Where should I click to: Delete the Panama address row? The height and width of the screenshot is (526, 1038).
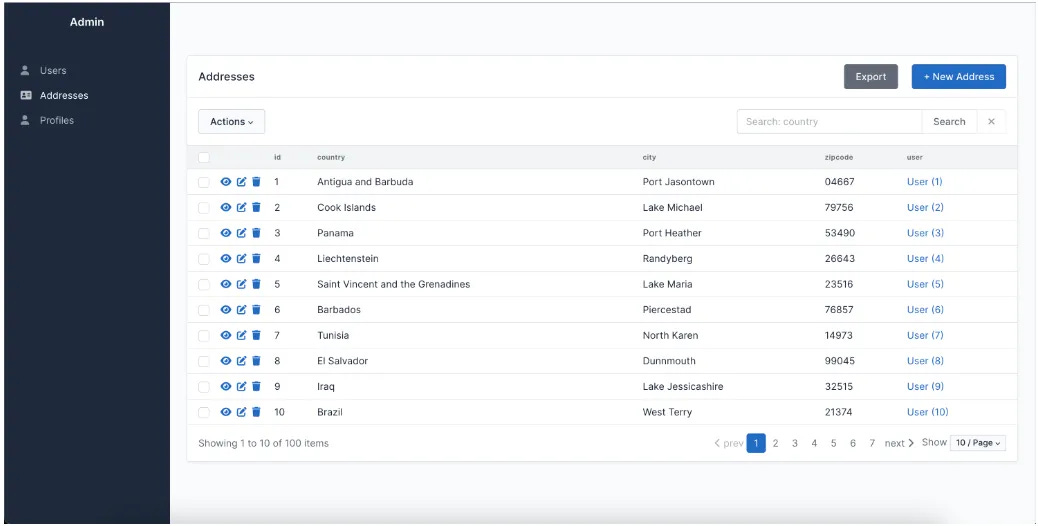pos(256,233)
